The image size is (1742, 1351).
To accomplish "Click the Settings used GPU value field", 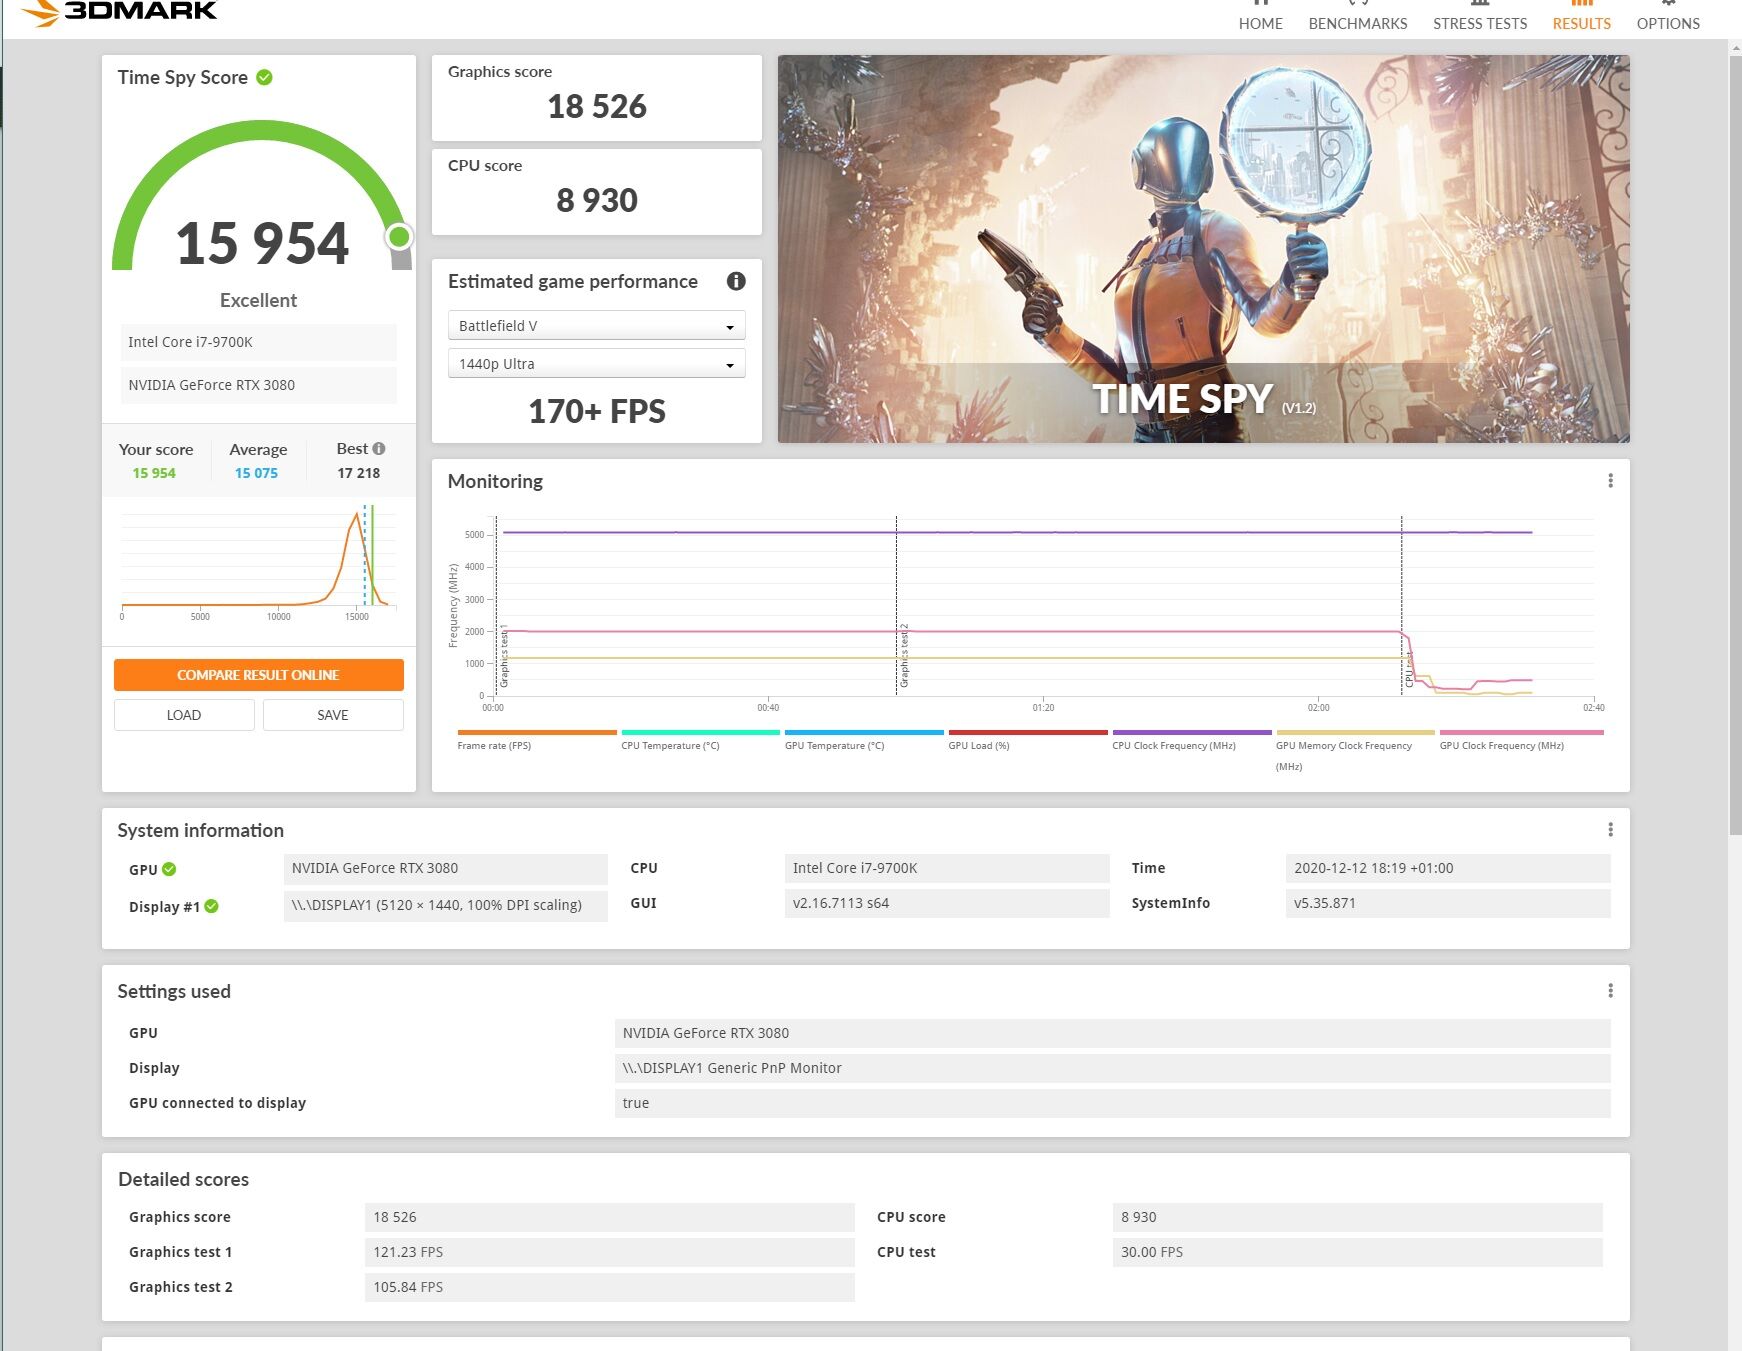I will [1113, 1033].
